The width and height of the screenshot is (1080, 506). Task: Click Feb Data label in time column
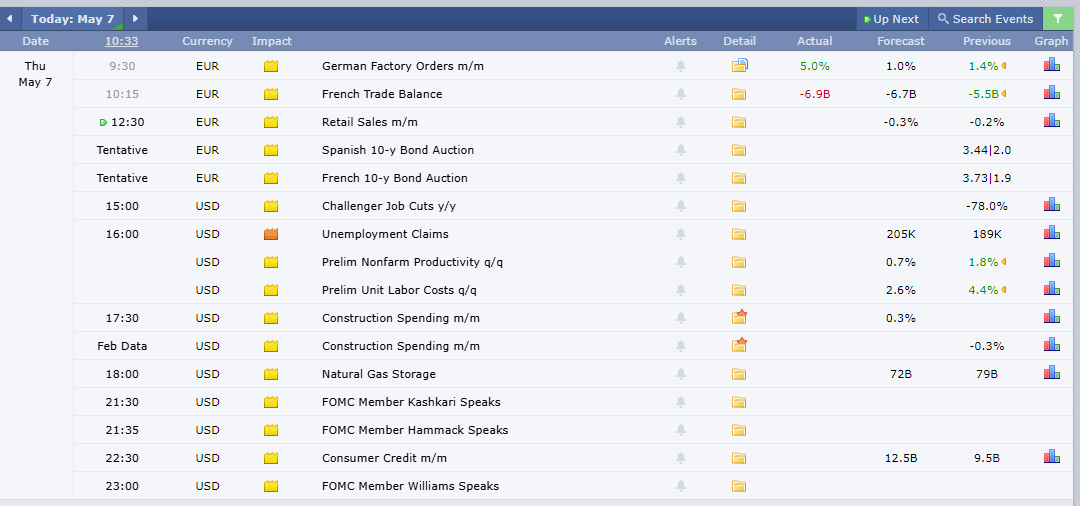(122, 346)
